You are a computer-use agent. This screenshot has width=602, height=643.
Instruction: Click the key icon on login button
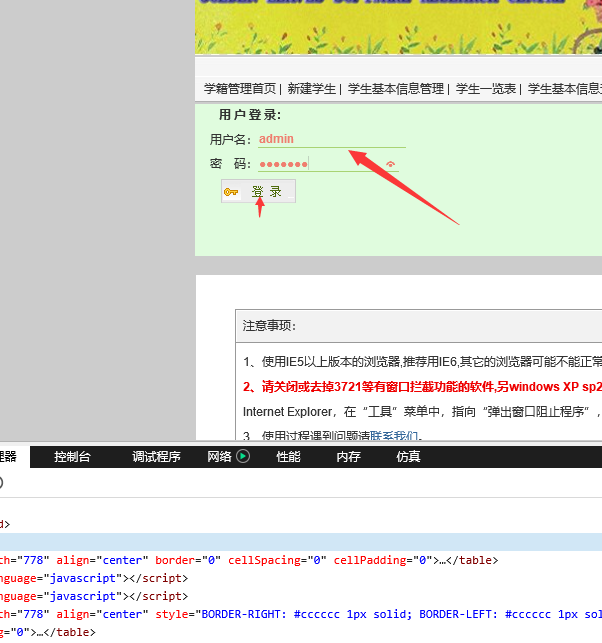pyautogui.click(x=231, y=192)
